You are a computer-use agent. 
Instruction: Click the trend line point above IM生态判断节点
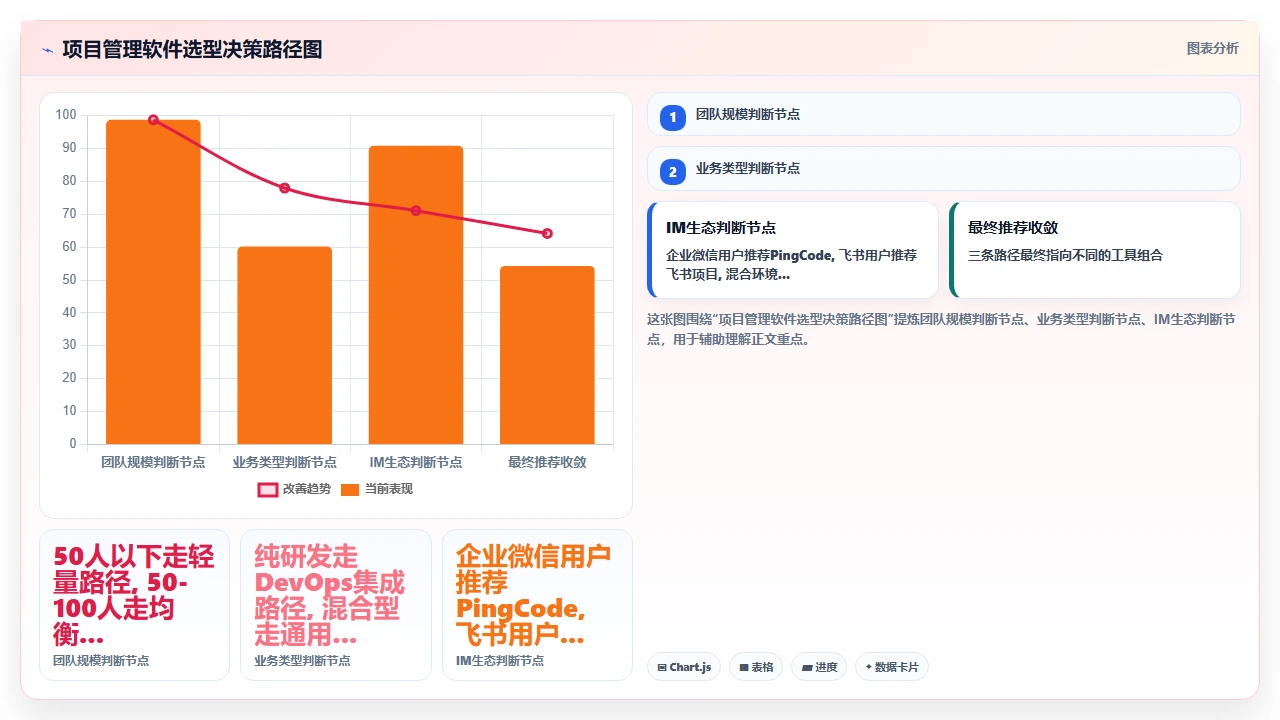pyautogui.click(x=416, y=211)
